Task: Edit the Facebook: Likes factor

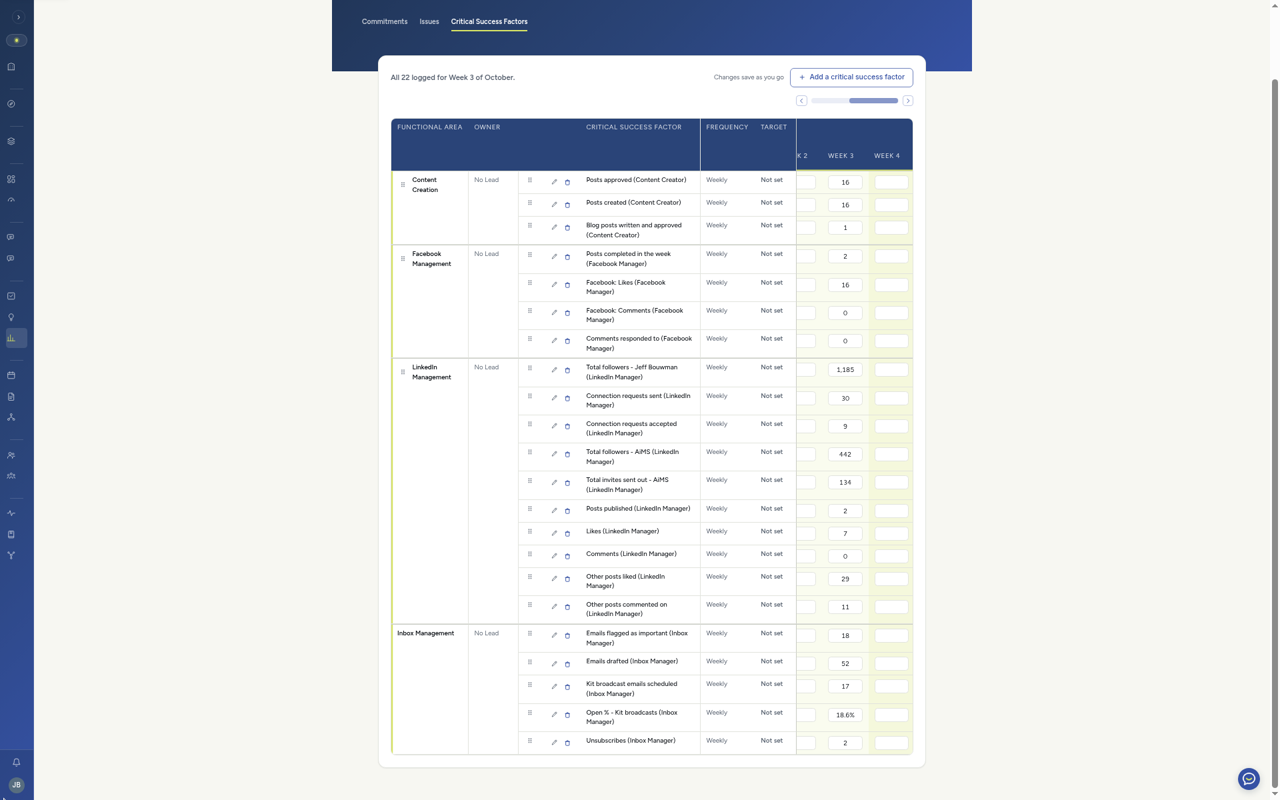Action: pos(554,285)
